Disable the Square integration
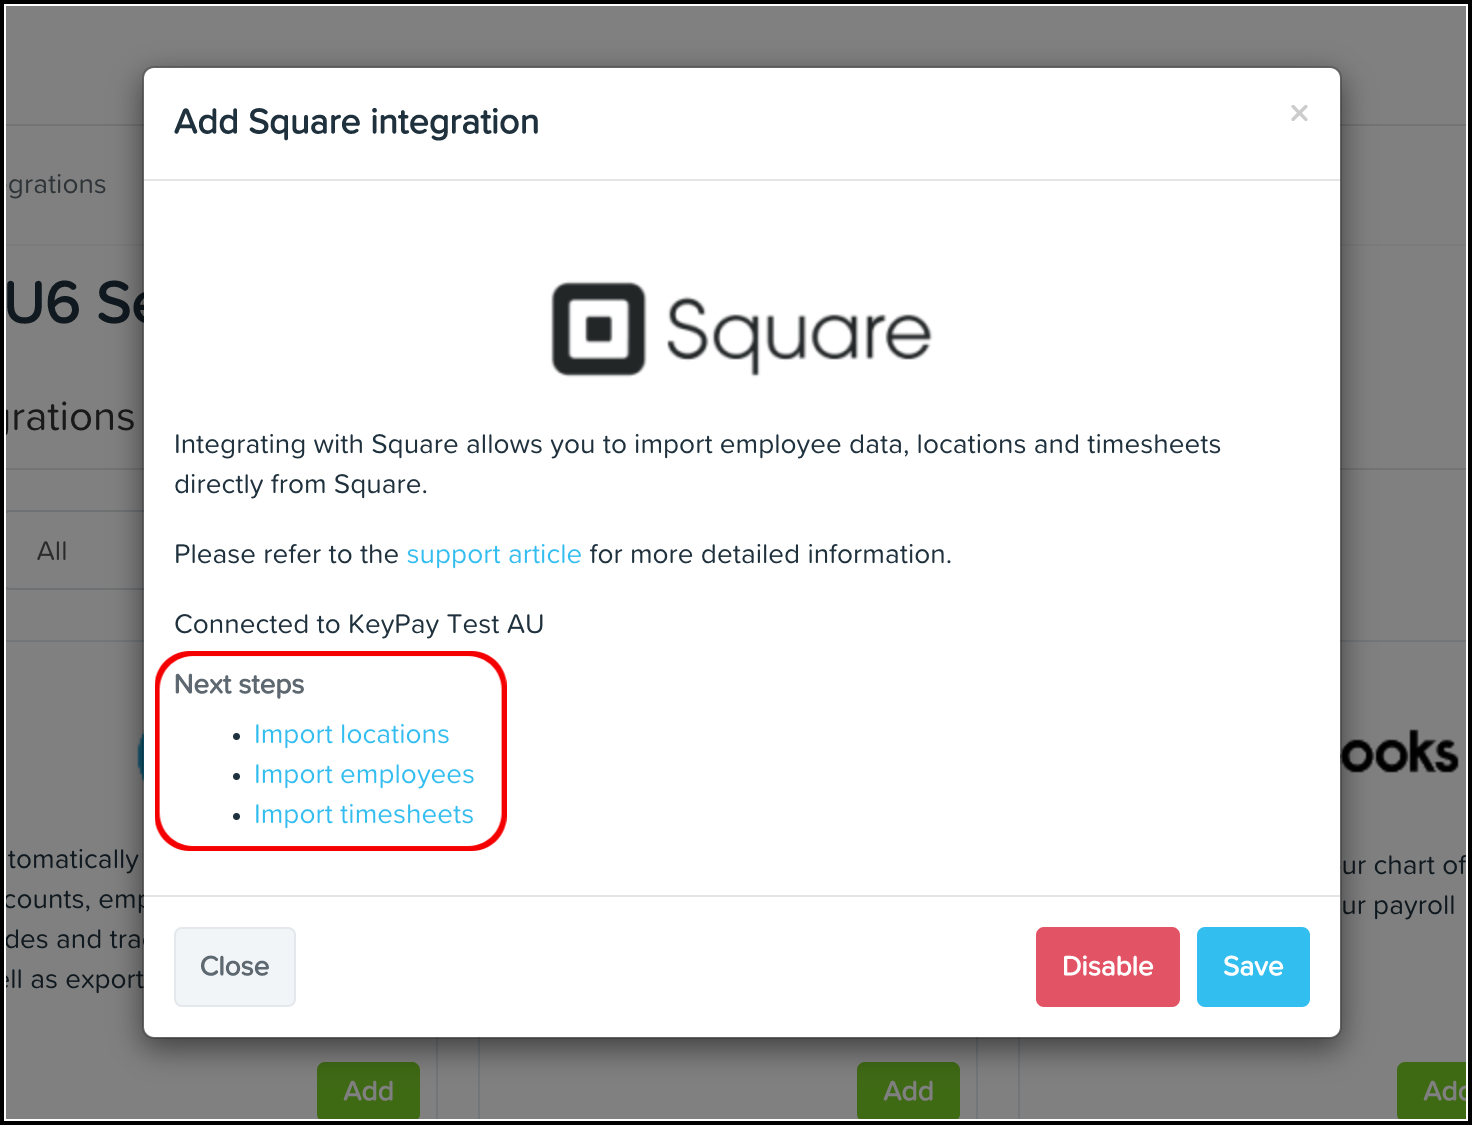Viewport: 1472px width, 1125px height. 1108,966
